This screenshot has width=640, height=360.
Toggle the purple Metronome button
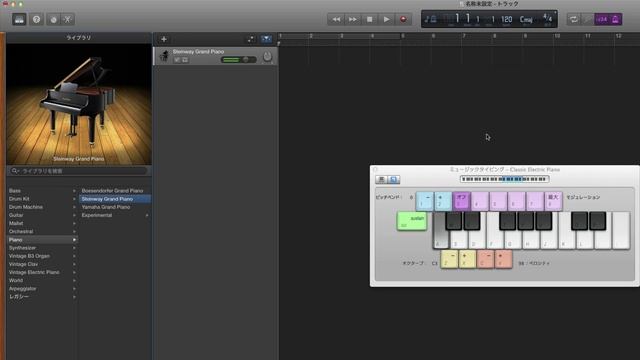pos(616,19)
